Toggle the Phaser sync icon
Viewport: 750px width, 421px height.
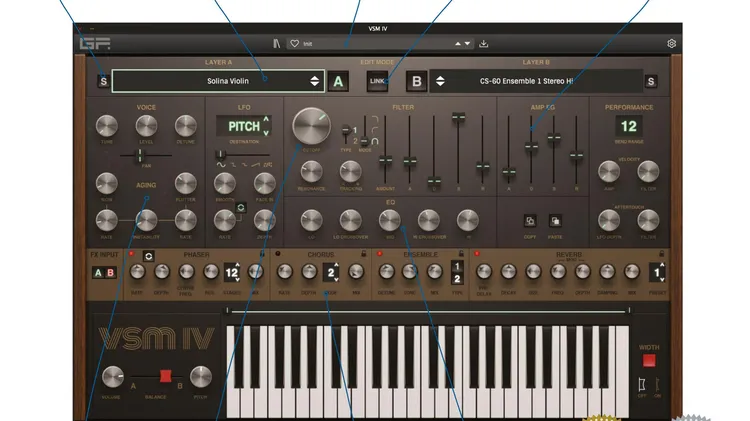tap(148, 256)
